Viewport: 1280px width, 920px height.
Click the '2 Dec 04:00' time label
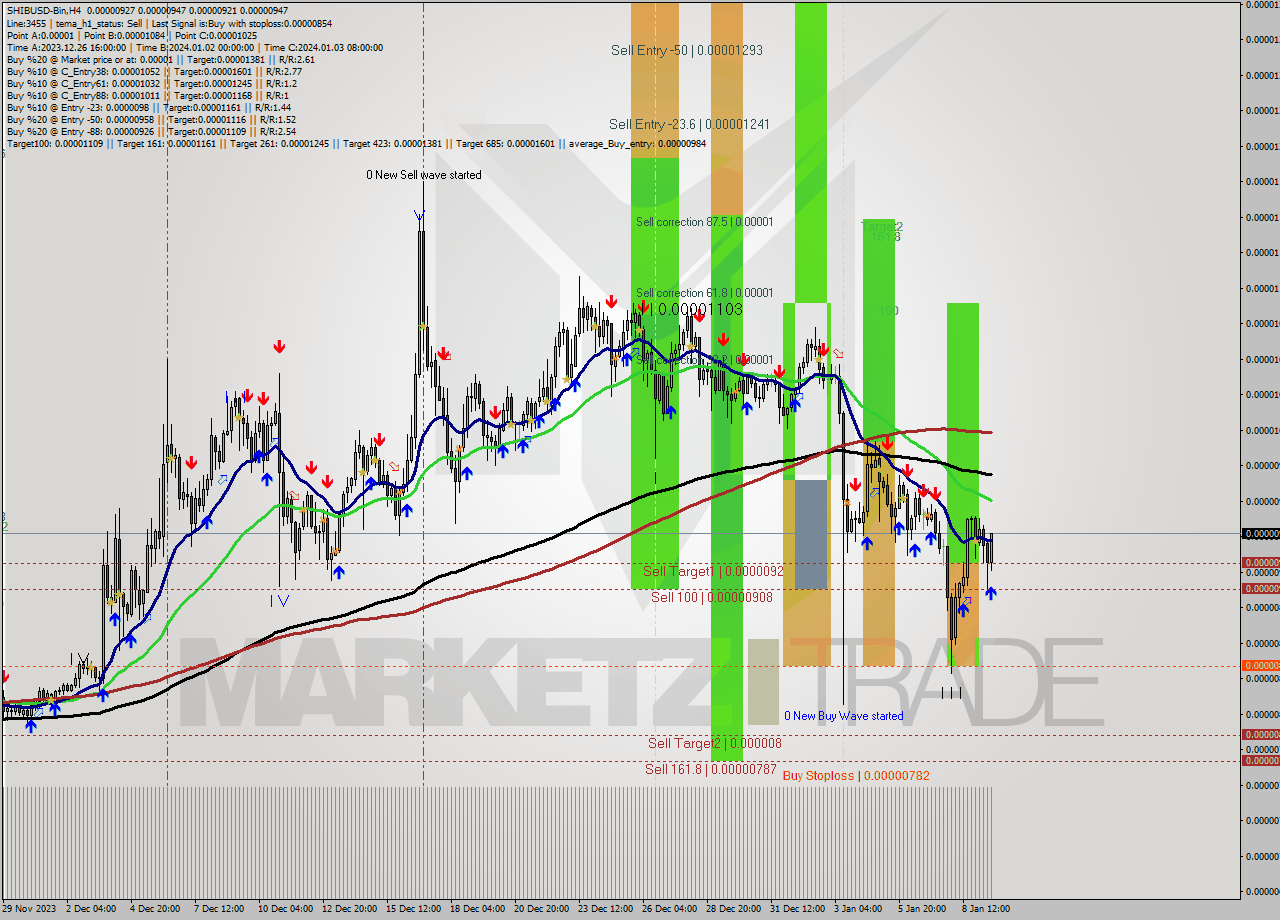coord(92,909)
